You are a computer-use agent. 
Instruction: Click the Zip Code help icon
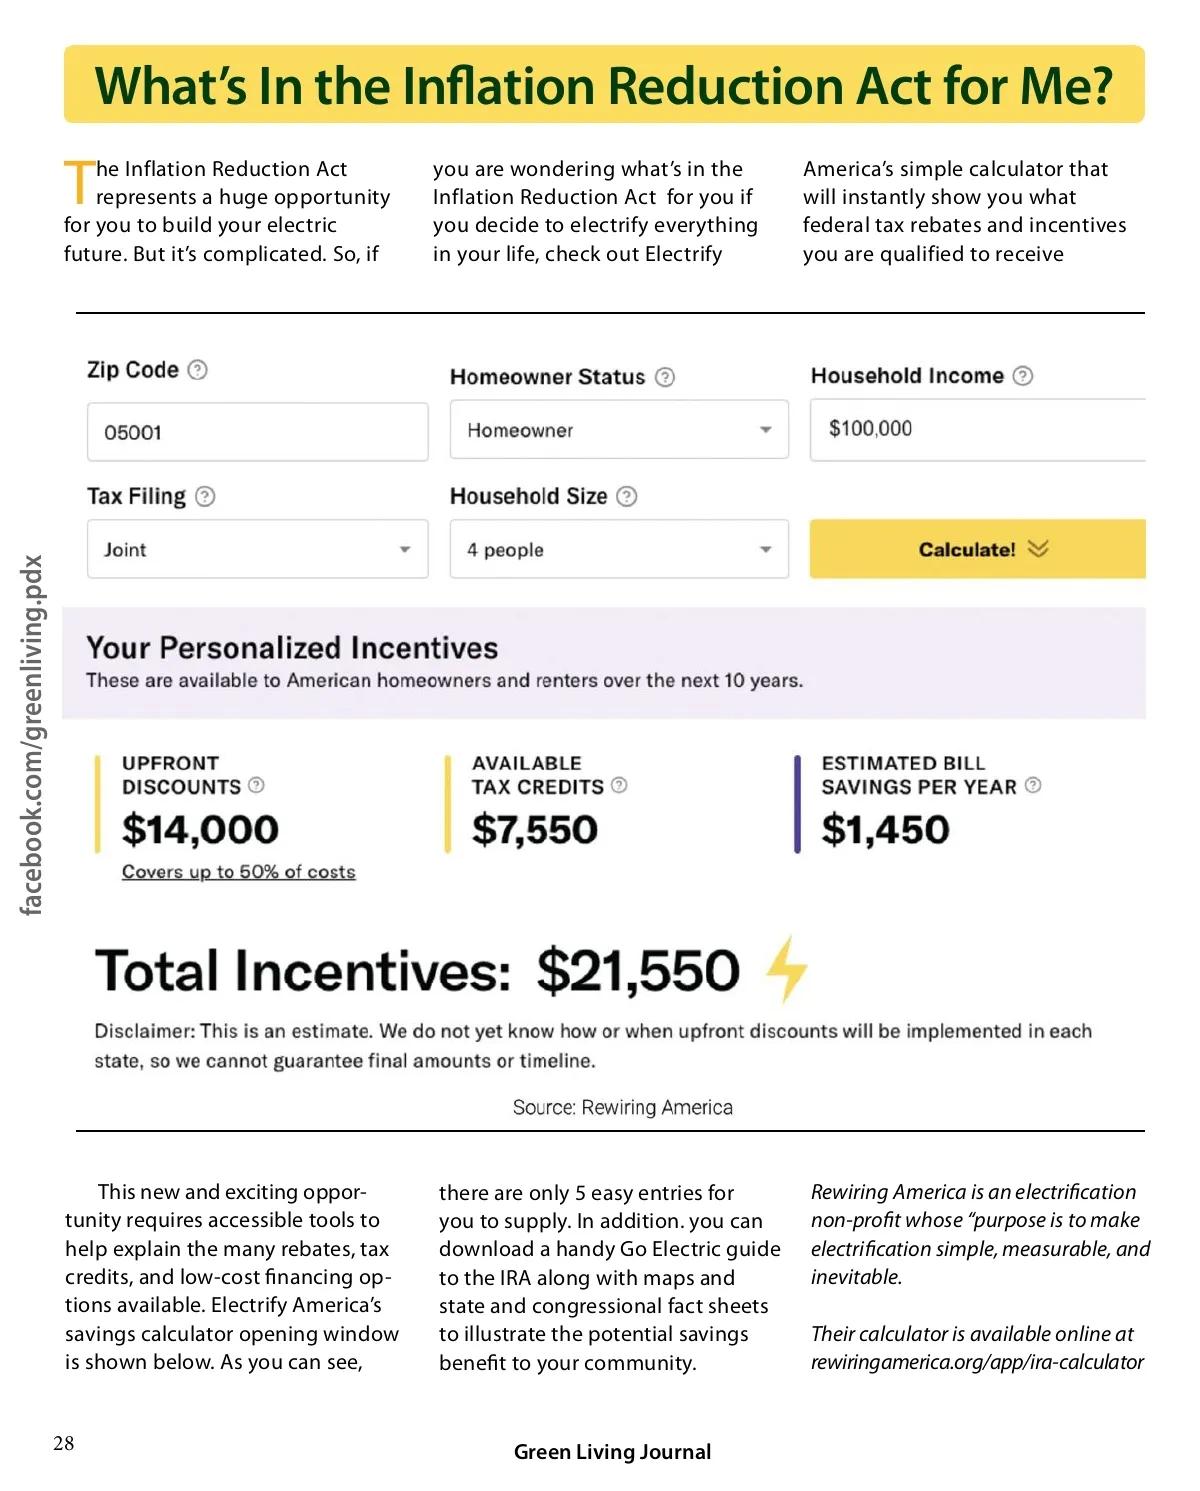click(x=198, y=370)
